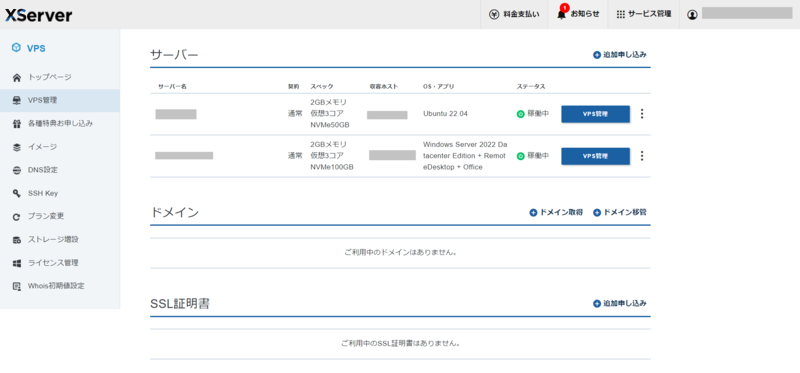Click the VPS sidebar heading
The height and width of the screenshot is (373, 800).
[36, 48]
